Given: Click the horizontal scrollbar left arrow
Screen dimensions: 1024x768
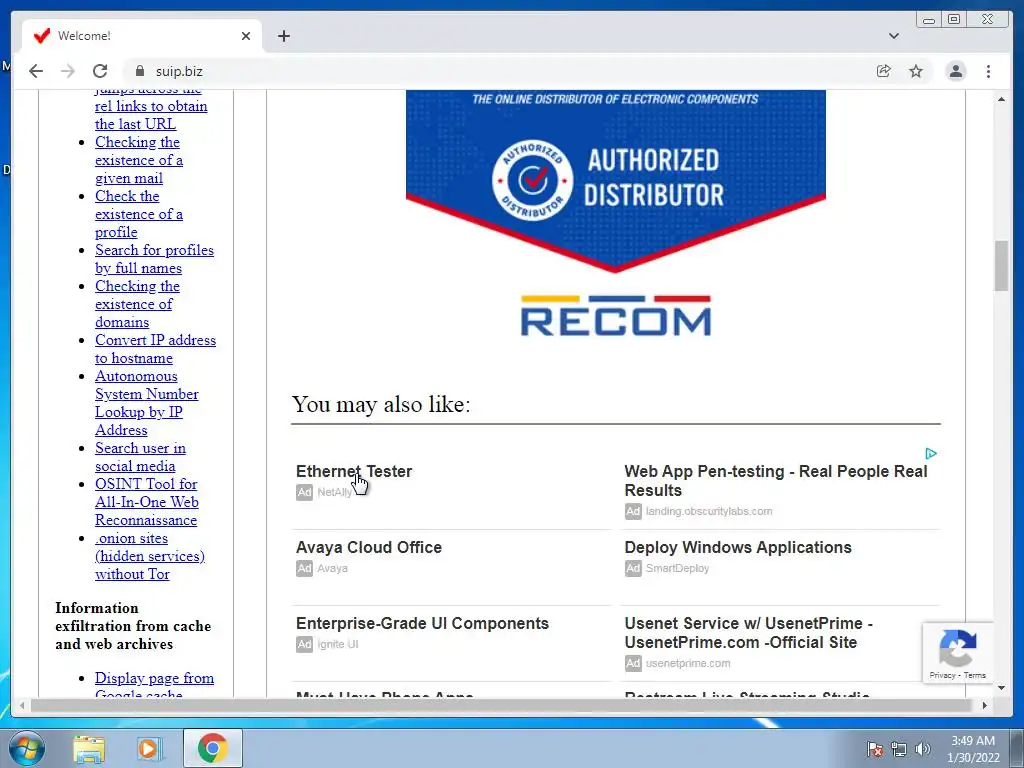Looking at the screenshot, I should point(22,705).
